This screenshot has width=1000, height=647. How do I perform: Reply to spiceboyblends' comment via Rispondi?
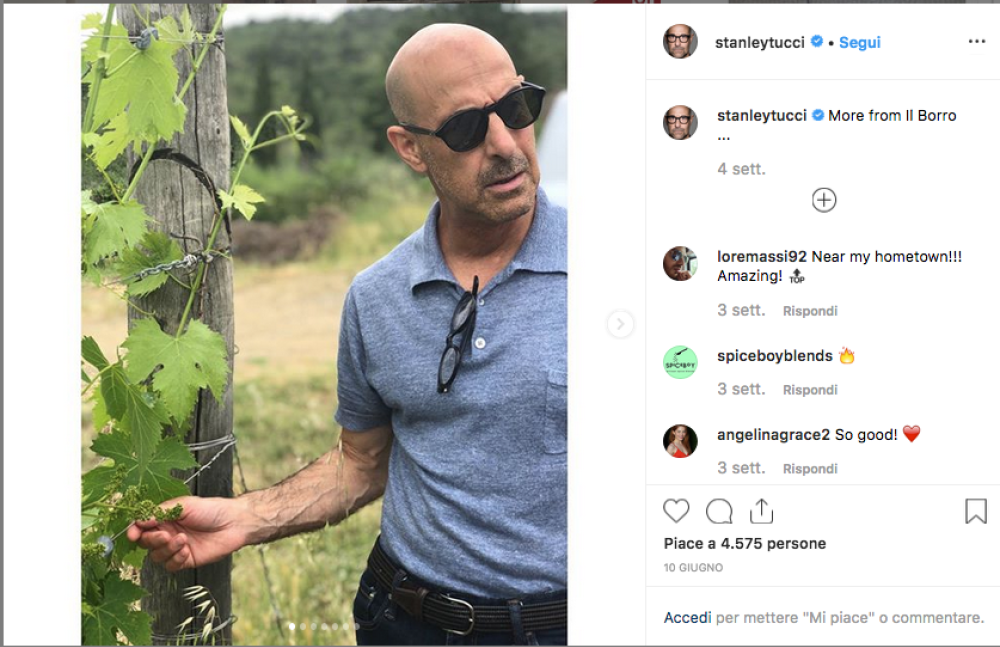810,390
